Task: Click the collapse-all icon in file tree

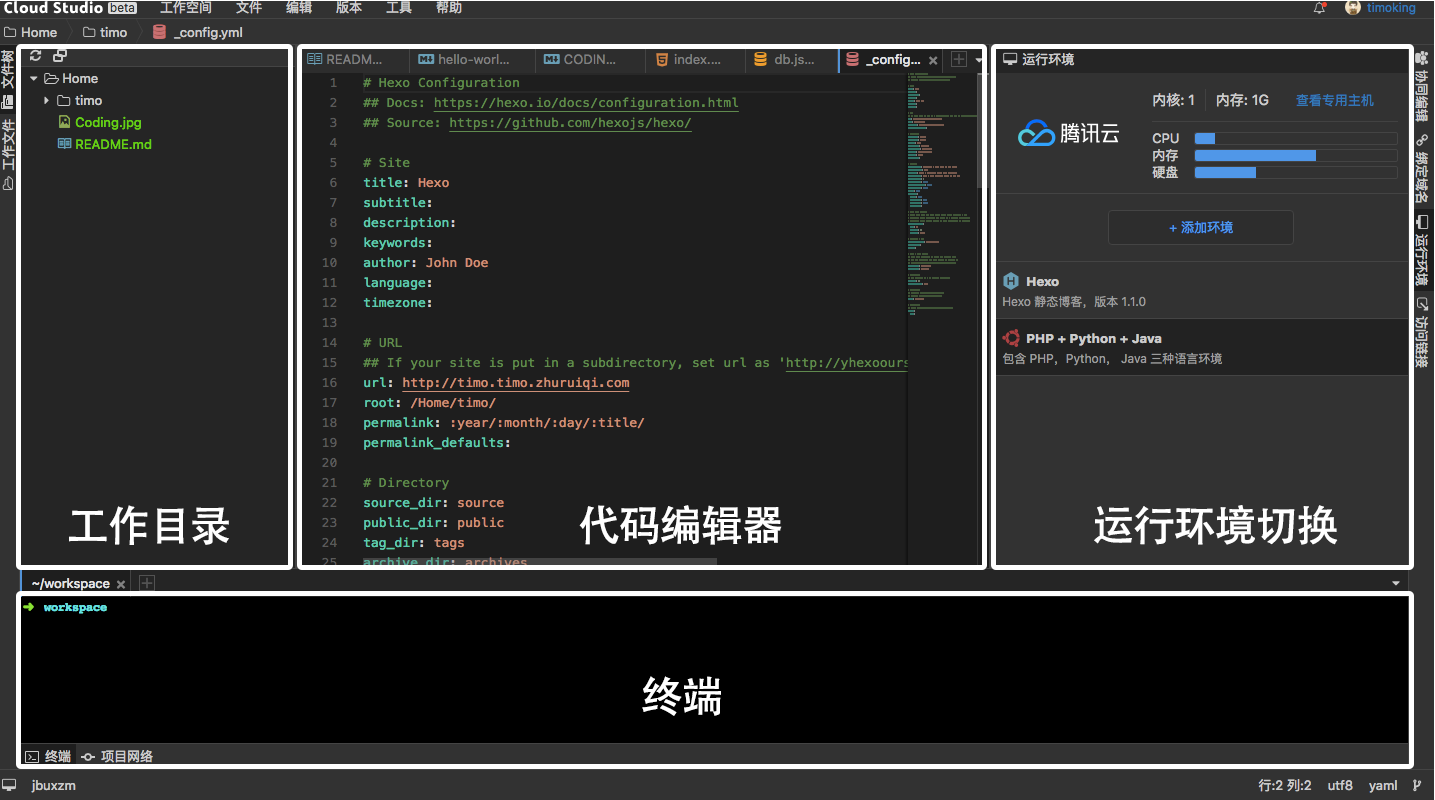Action: tap(60, 56)
